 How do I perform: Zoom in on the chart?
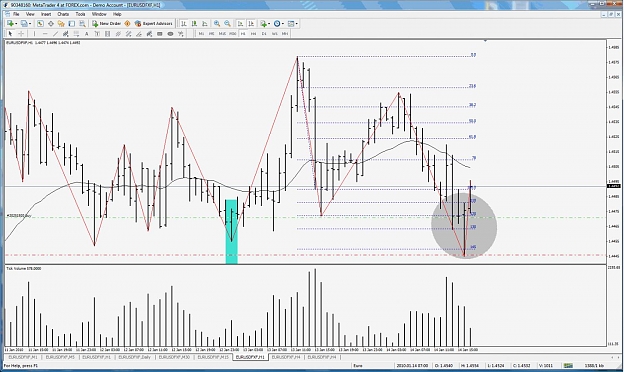[217, 24]
